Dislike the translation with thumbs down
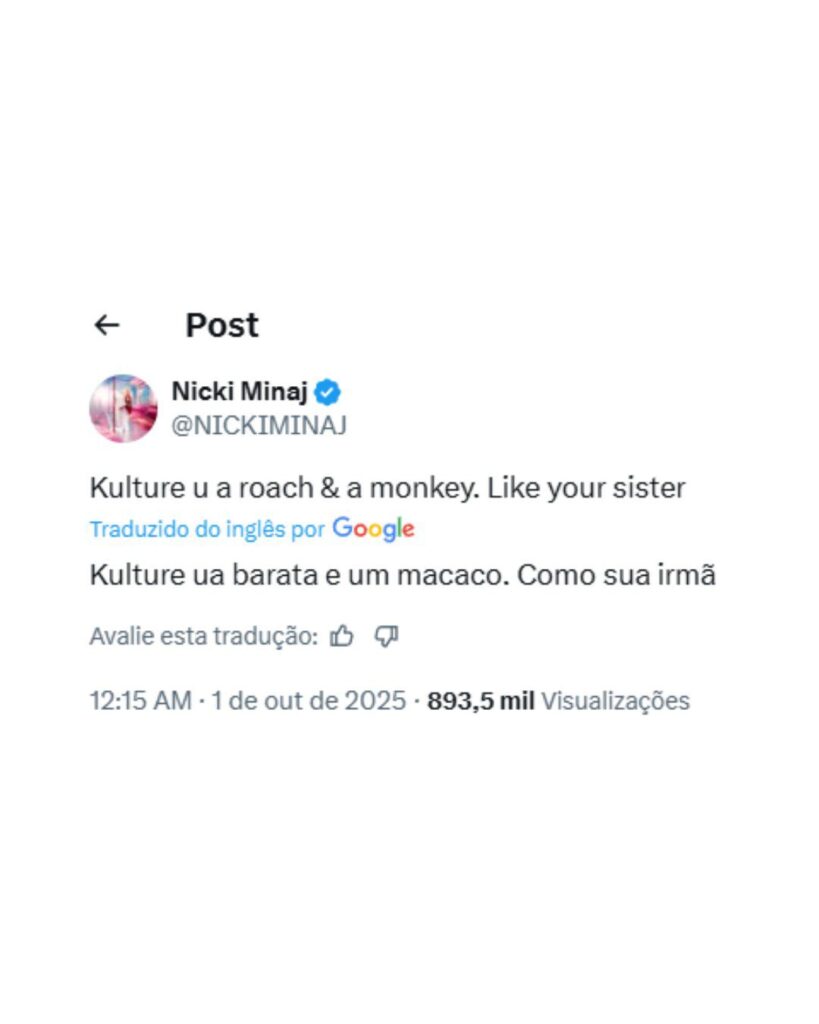This screenshot has width=819, height=1024. (387, 636)
